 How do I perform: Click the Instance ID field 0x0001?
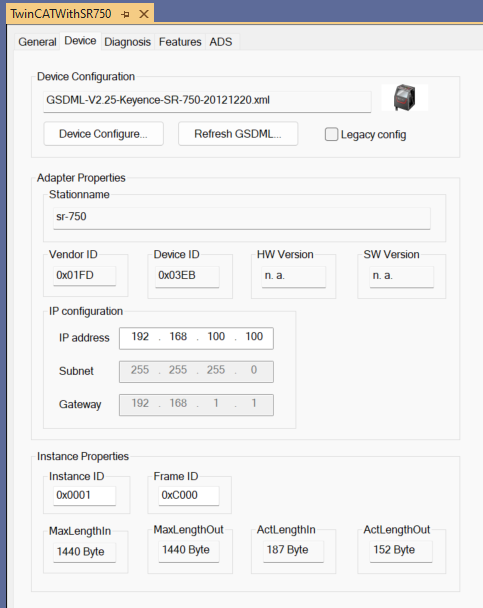coord(84,496)
